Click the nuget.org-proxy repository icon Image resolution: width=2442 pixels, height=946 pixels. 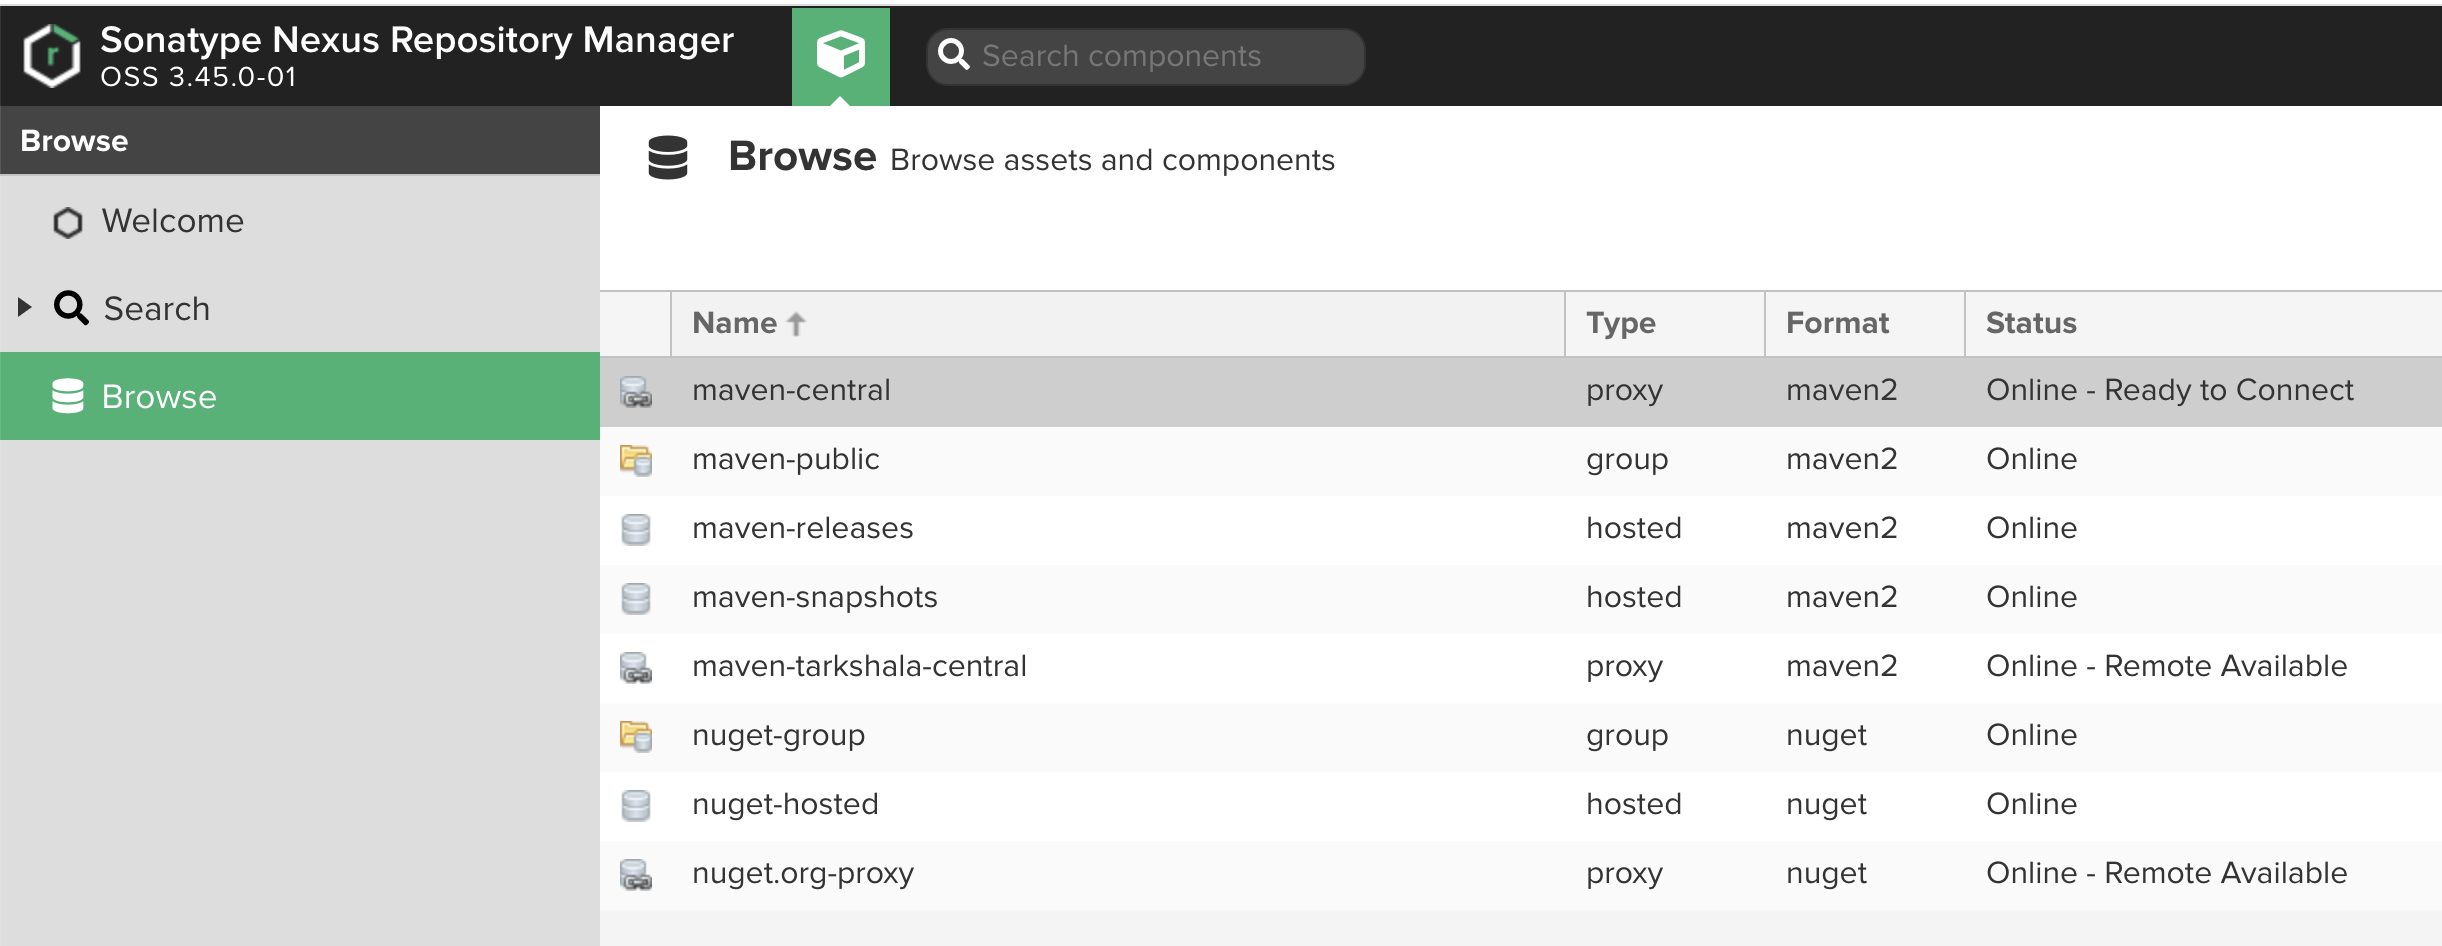(x=636, y=874)
